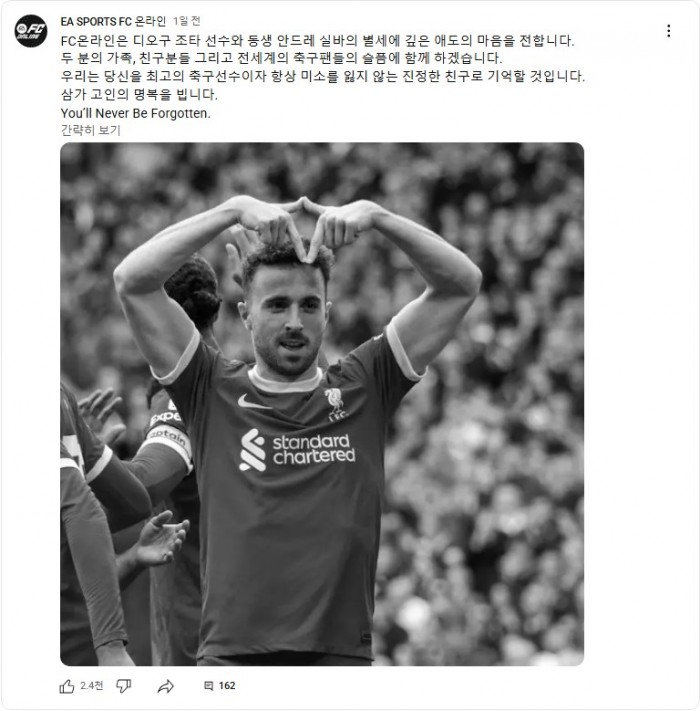Click the line ending with 슬픔에 함께 하겠습니다
This screenshot has width=700, height=711.
[x=281, y=58]
